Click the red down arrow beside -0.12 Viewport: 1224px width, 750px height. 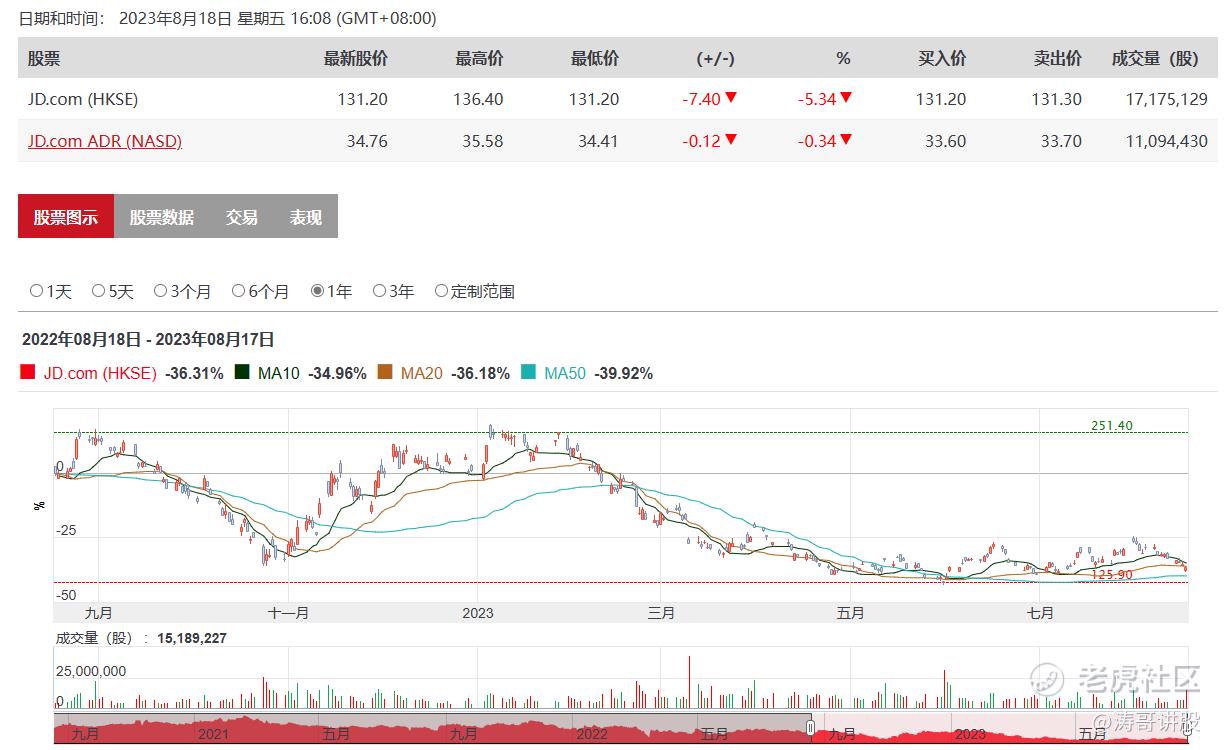(731, 140)
